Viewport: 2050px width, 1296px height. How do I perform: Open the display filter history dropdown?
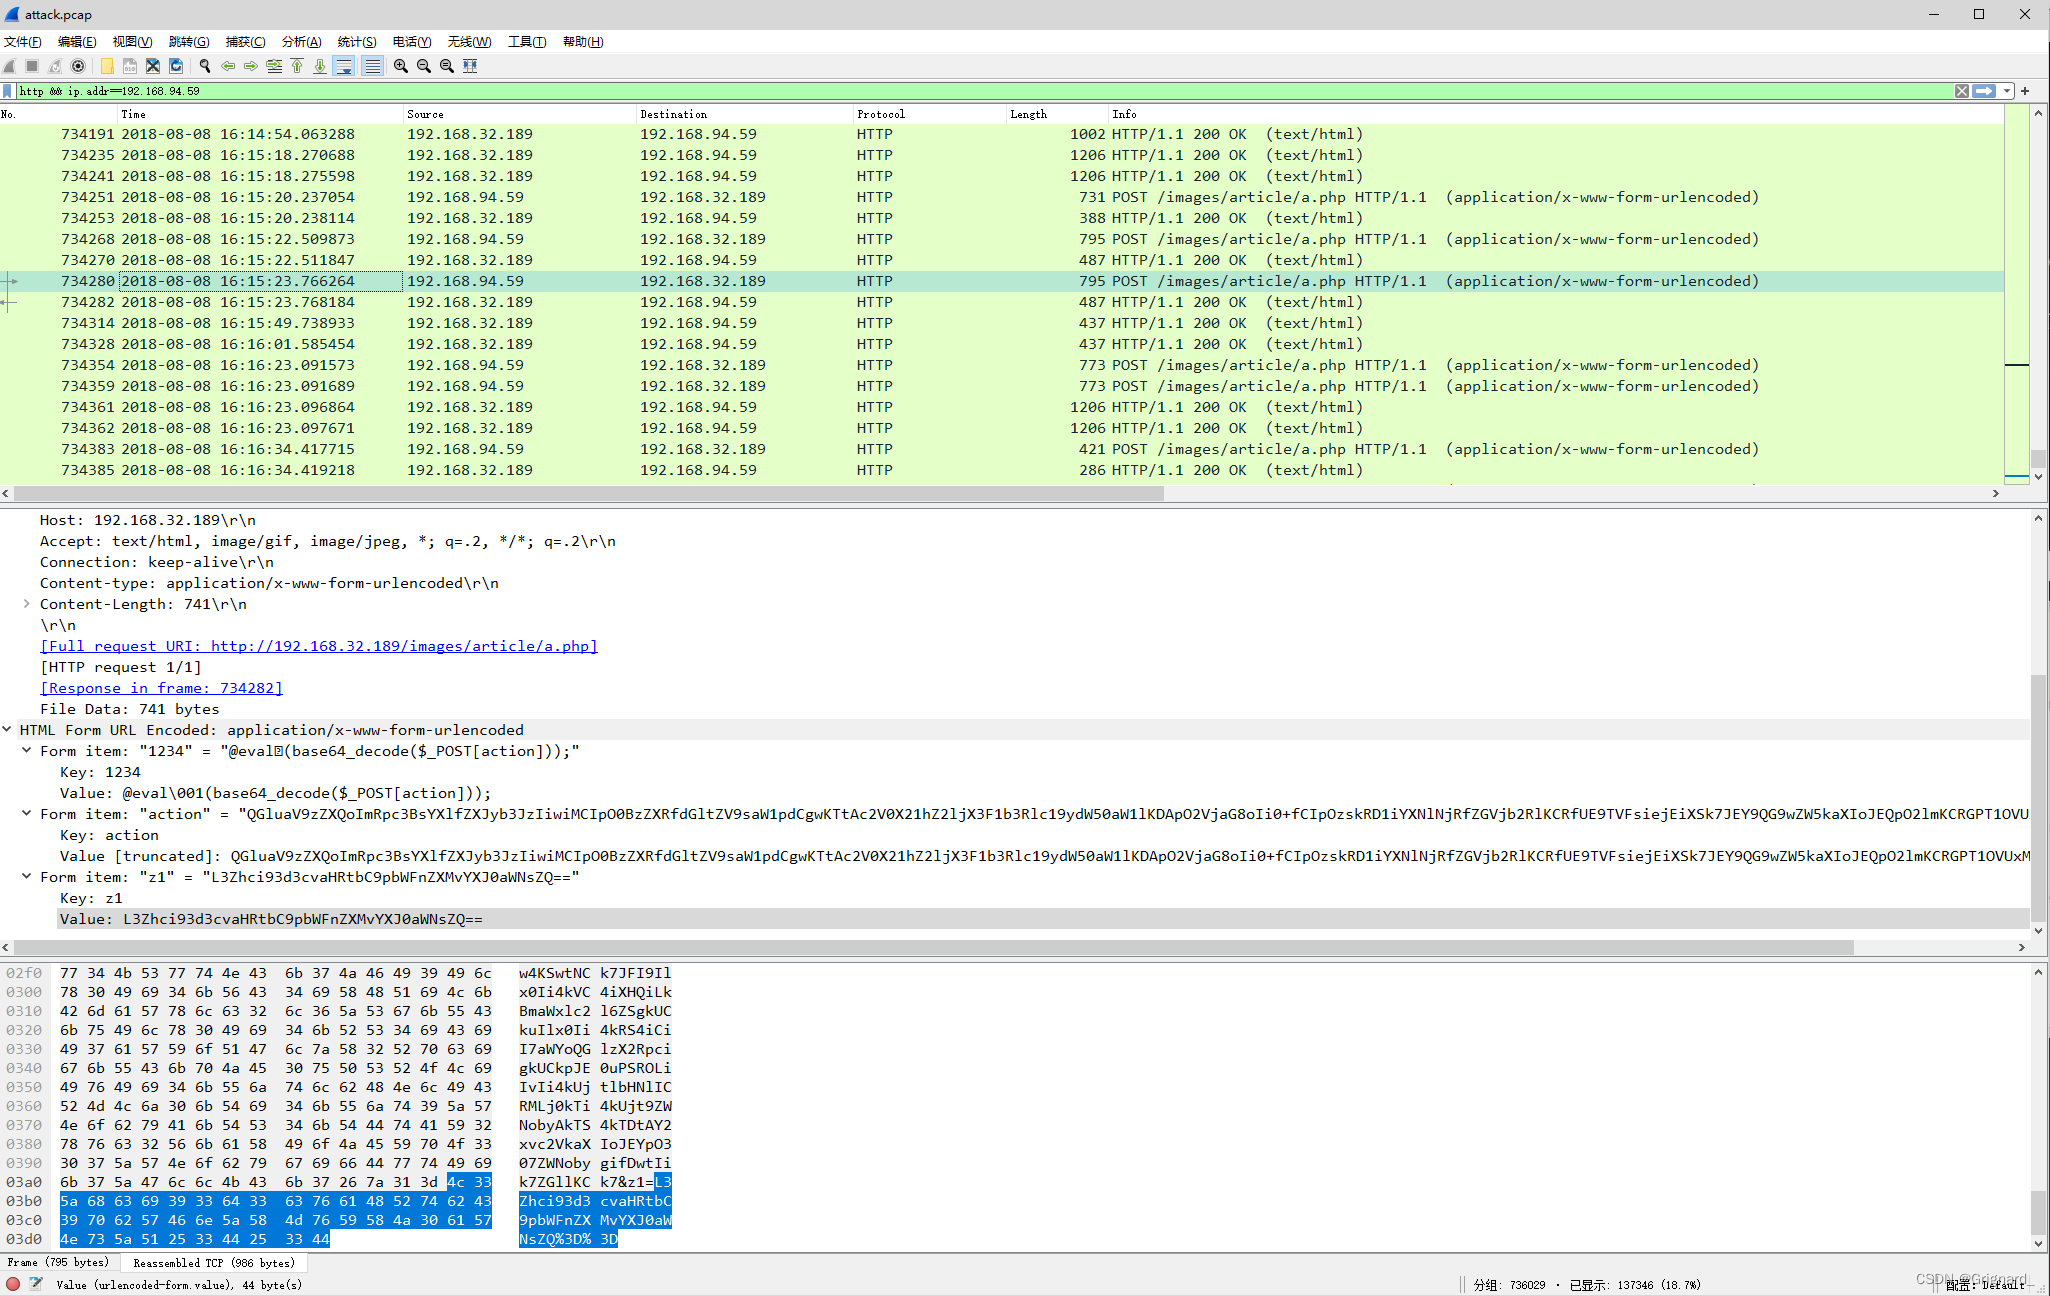tap(2007, 91)
